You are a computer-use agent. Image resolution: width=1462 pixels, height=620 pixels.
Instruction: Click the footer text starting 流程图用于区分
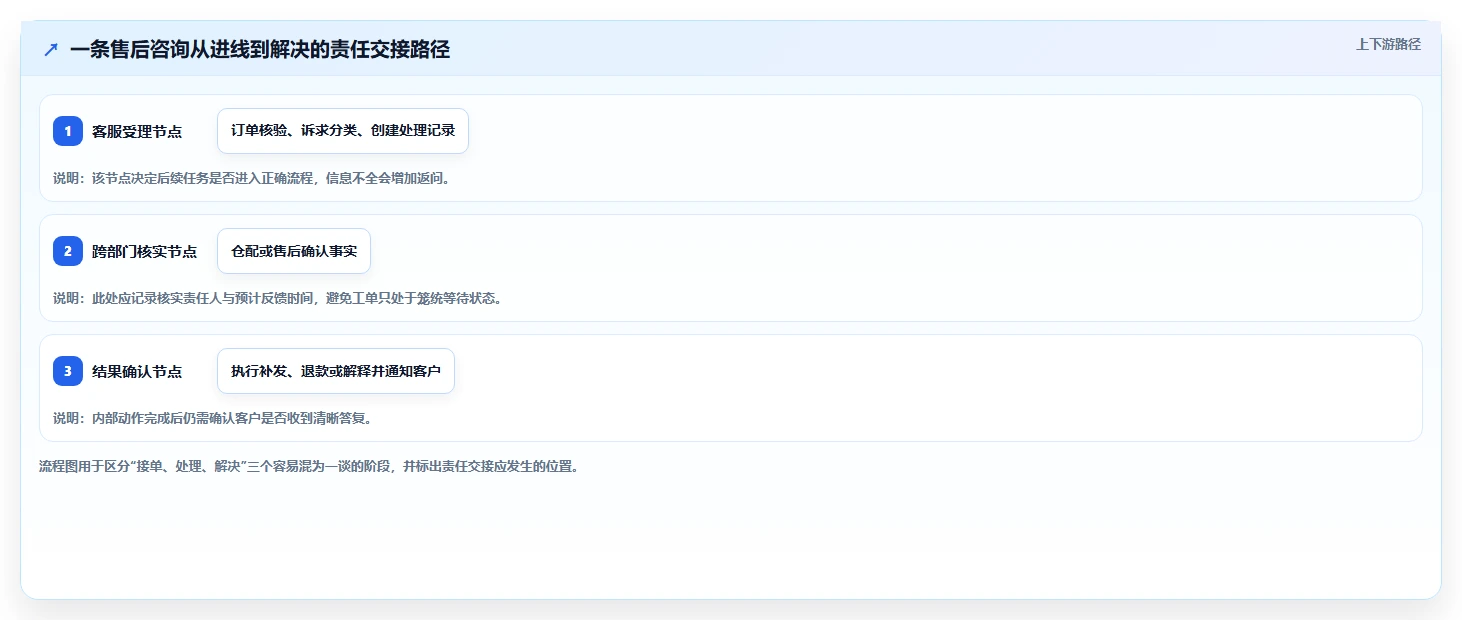[308, 466]
